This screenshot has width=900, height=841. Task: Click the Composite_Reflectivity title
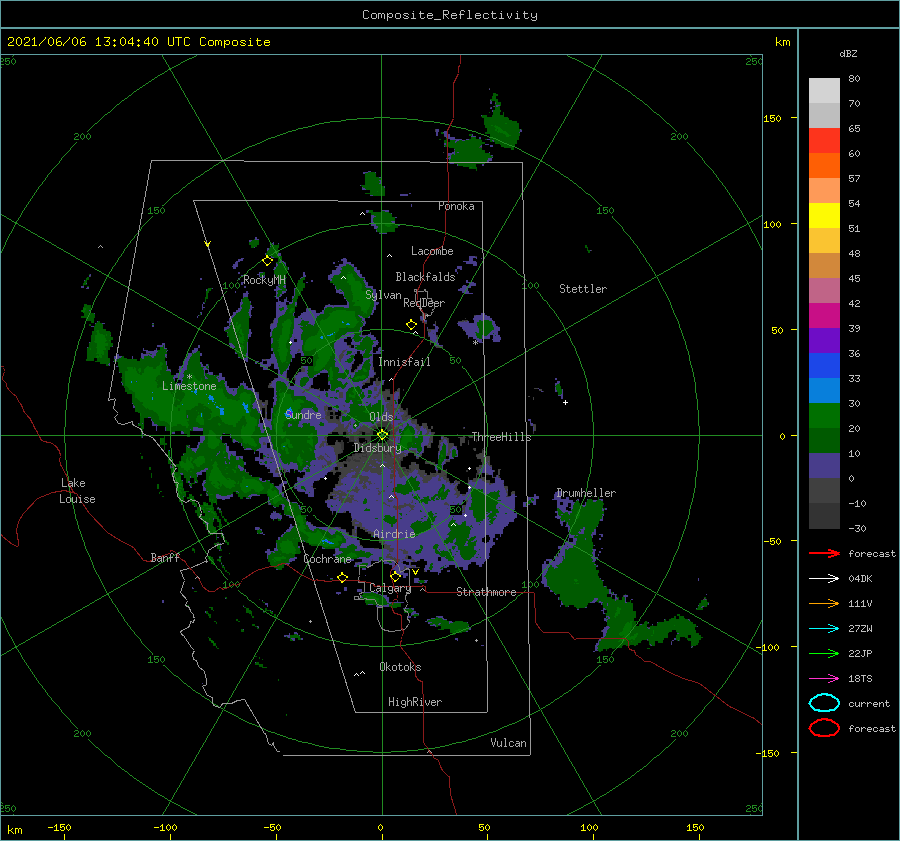coord(449,15)
